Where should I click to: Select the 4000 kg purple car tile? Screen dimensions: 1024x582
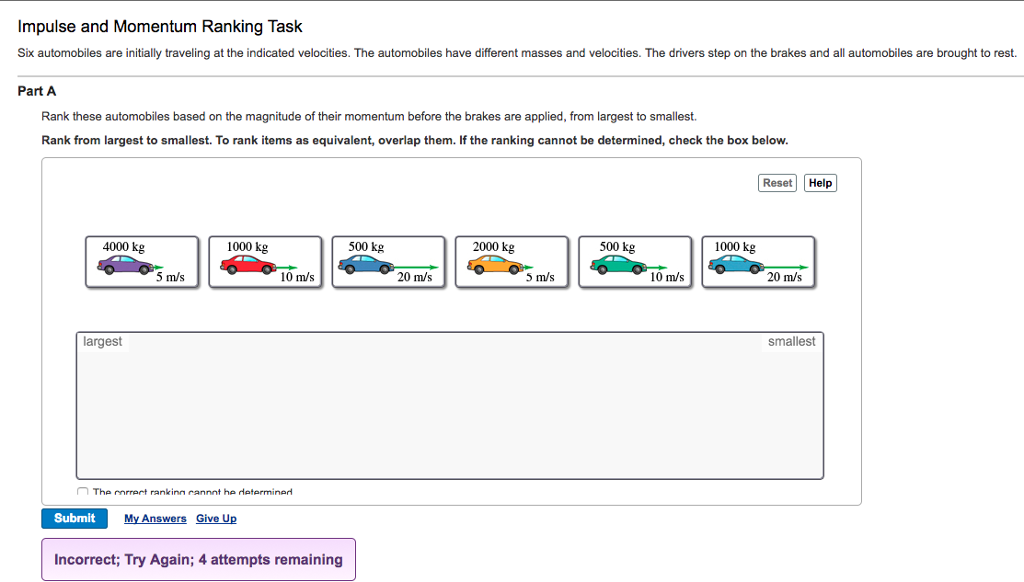point(142,261)
